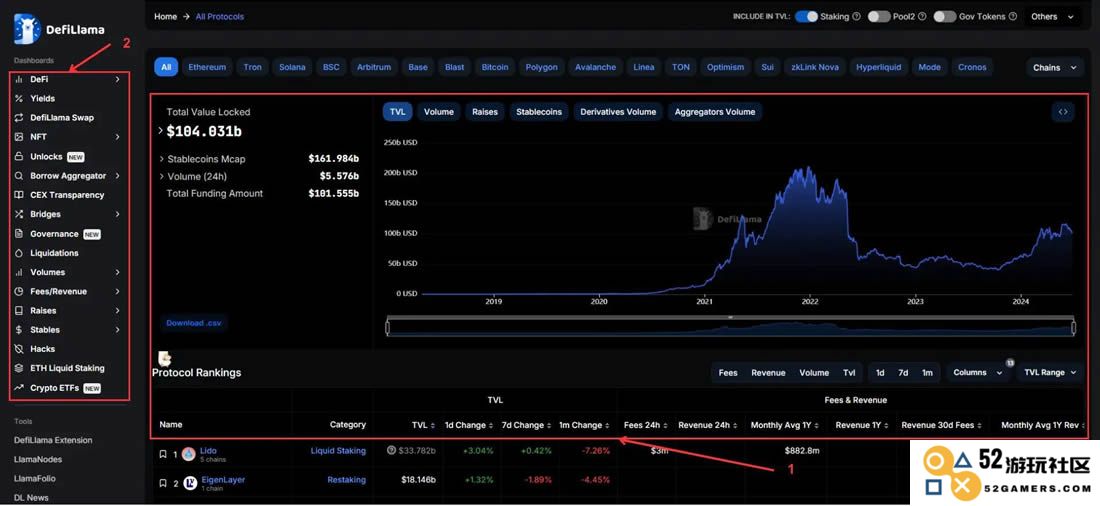
Task: Toggle Staking inclusion in TVL
Action: click(x=806, y=17)
